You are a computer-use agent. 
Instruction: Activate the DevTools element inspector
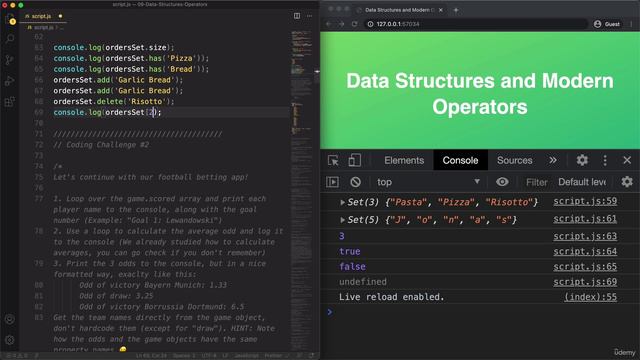pos(333,160)
